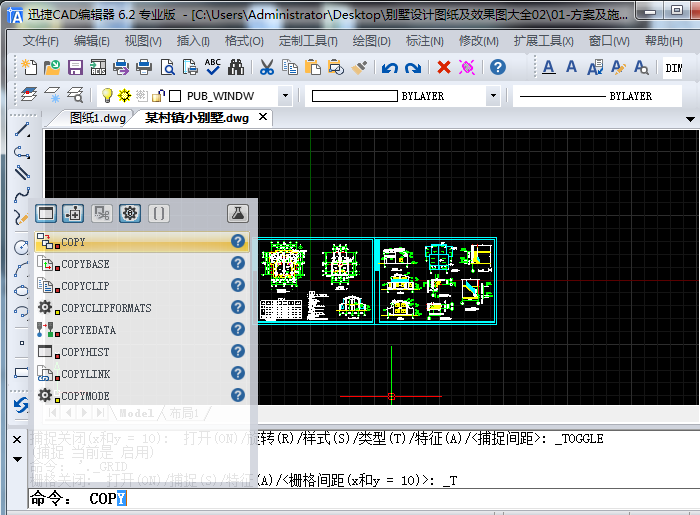The height and width of the screenshot is (515, 700).
Task: Toggle the layer lock padlock
Action: click(158, 95)
